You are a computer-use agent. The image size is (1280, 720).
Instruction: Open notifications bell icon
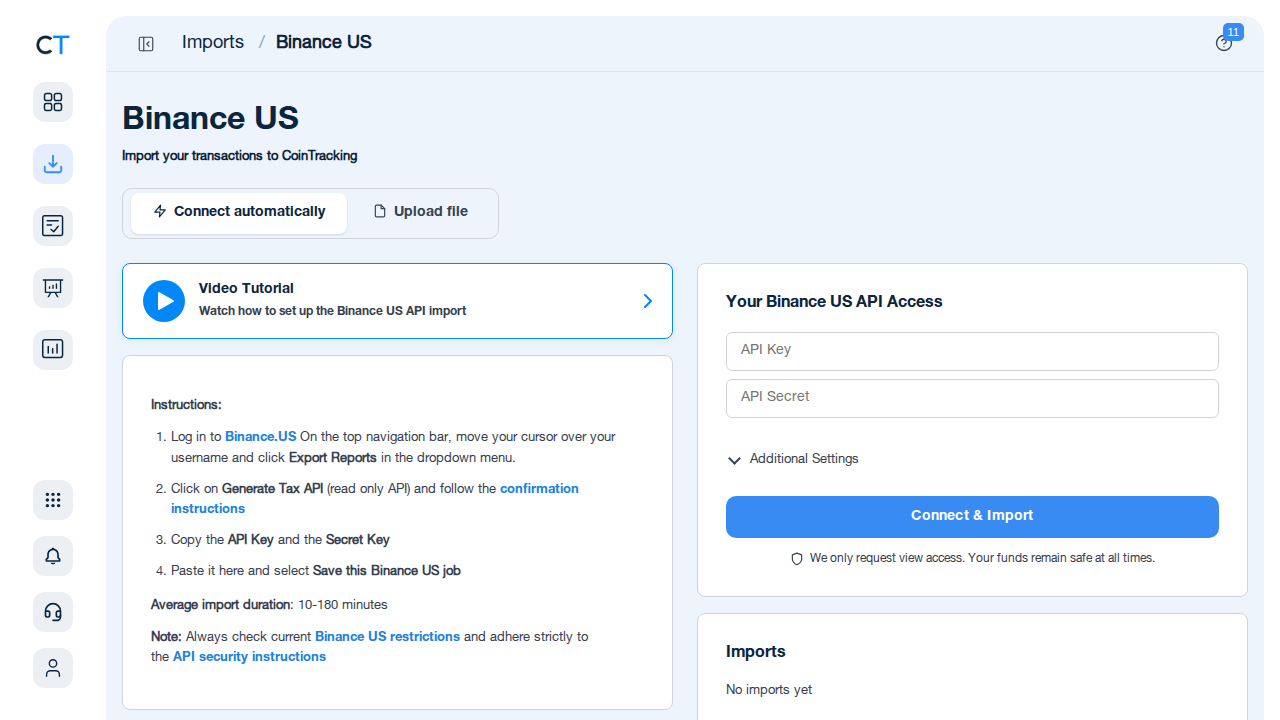point(53,556)
